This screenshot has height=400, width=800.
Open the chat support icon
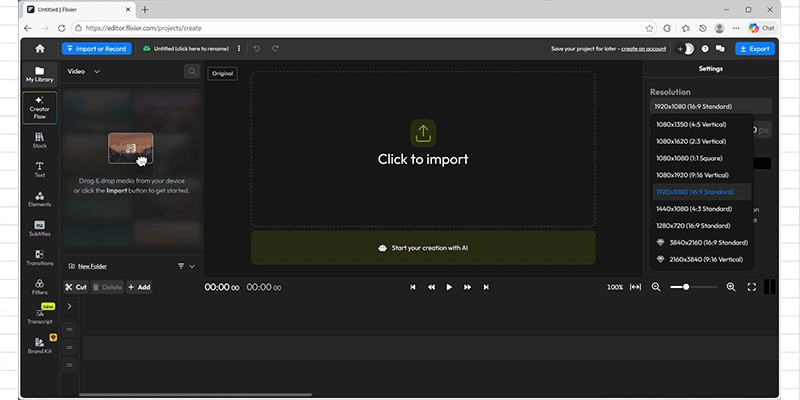[720, 48]
